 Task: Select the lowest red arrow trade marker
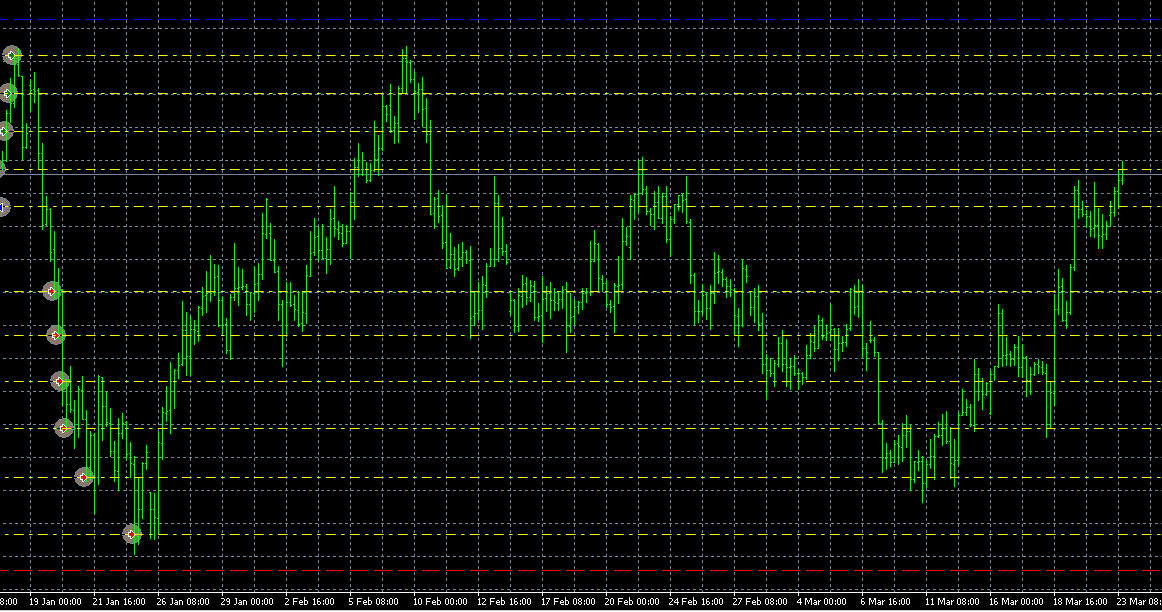point(132,534)
